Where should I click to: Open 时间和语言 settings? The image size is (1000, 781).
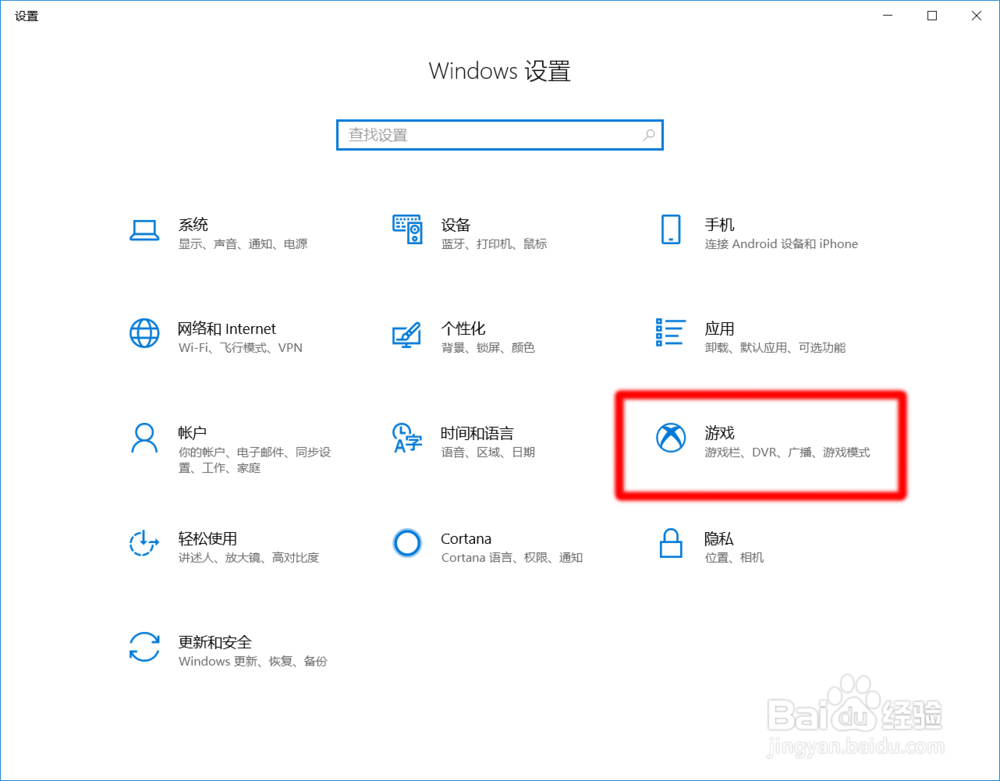(x=477, y=434)
